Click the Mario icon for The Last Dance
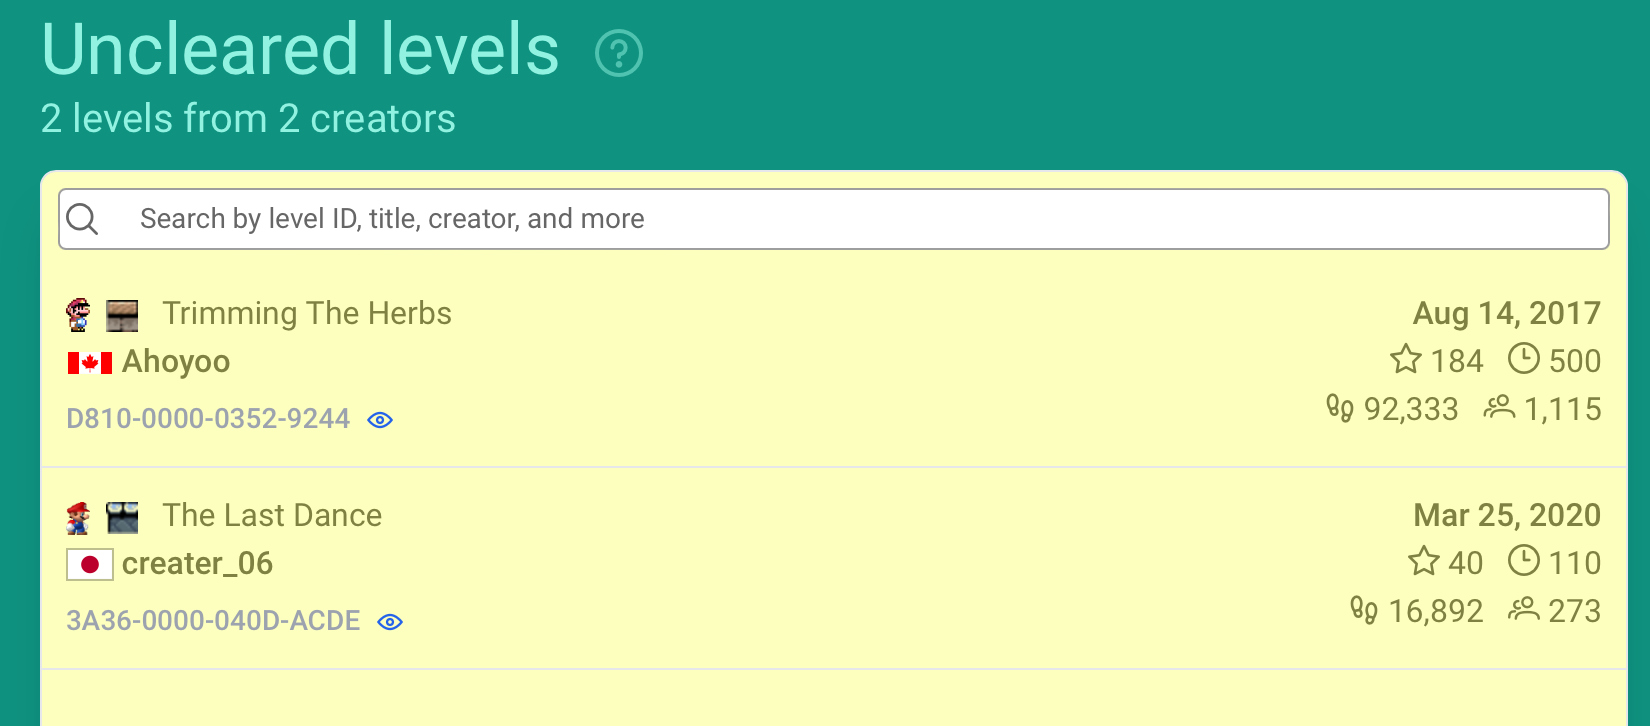Viewport: 1650px width, 726px height. [78, 517]
